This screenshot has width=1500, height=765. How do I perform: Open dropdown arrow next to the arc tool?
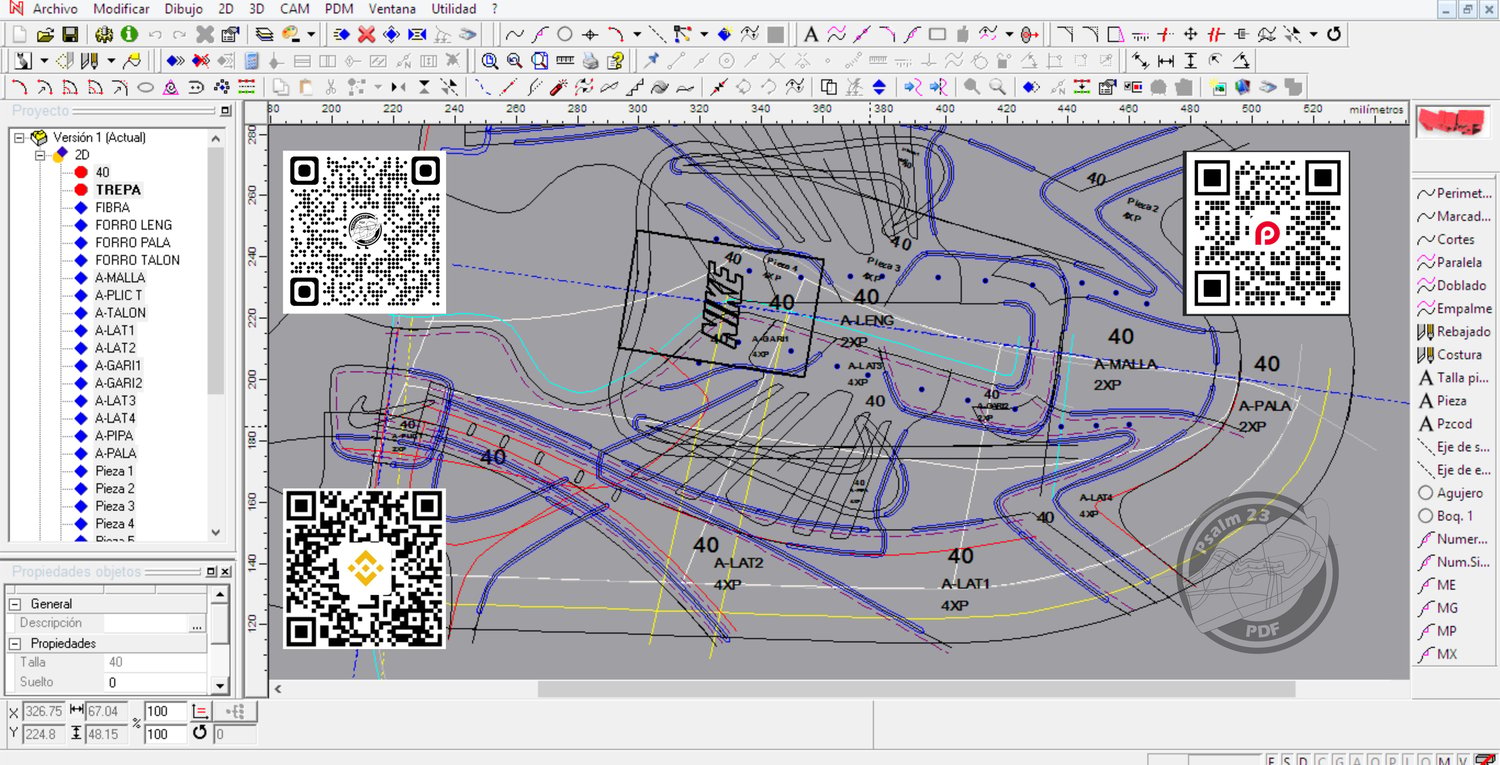[637, 34]
